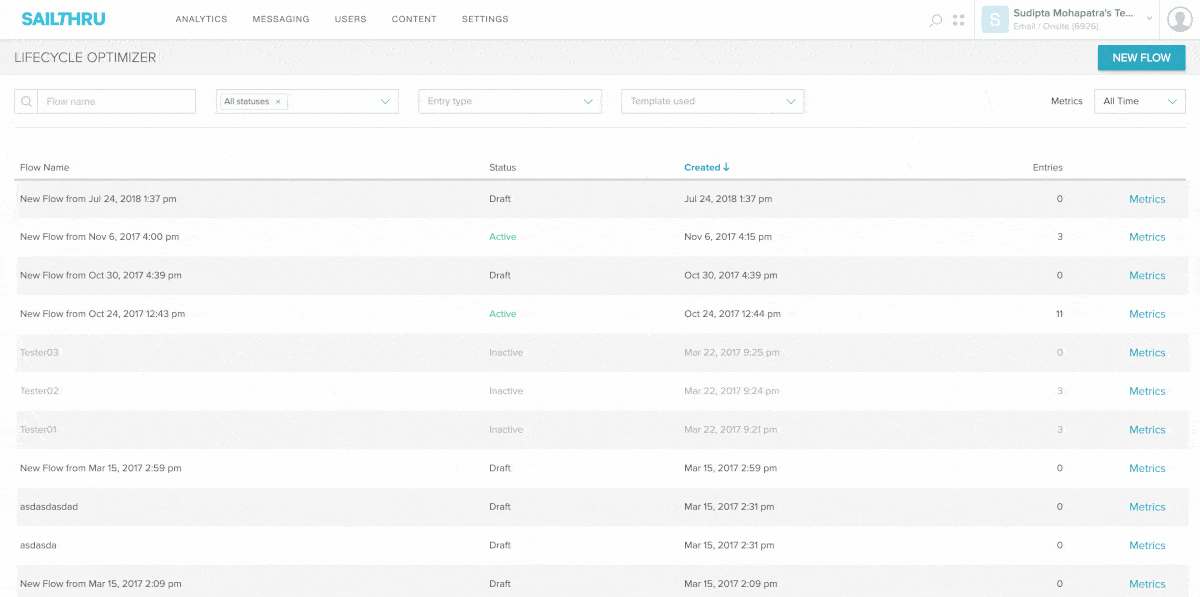Screen dimensions: 1200x597
Task: Click entries count 11
Action: [1059, 314]
